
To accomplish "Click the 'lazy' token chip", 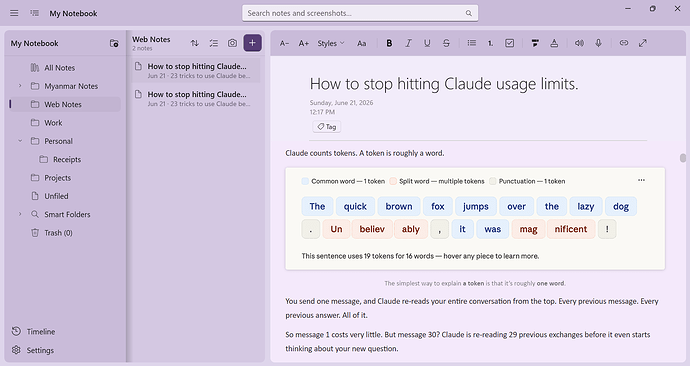I will tap(586, 206).
